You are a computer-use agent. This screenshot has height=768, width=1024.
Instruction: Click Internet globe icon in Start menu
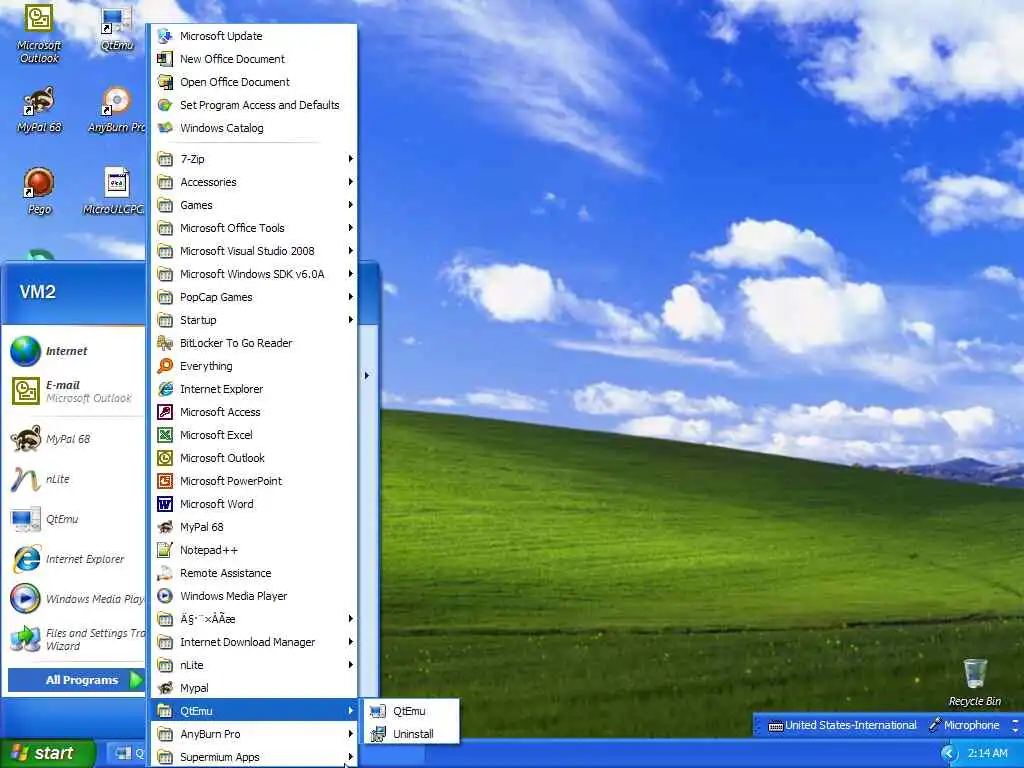pos(25,351)
